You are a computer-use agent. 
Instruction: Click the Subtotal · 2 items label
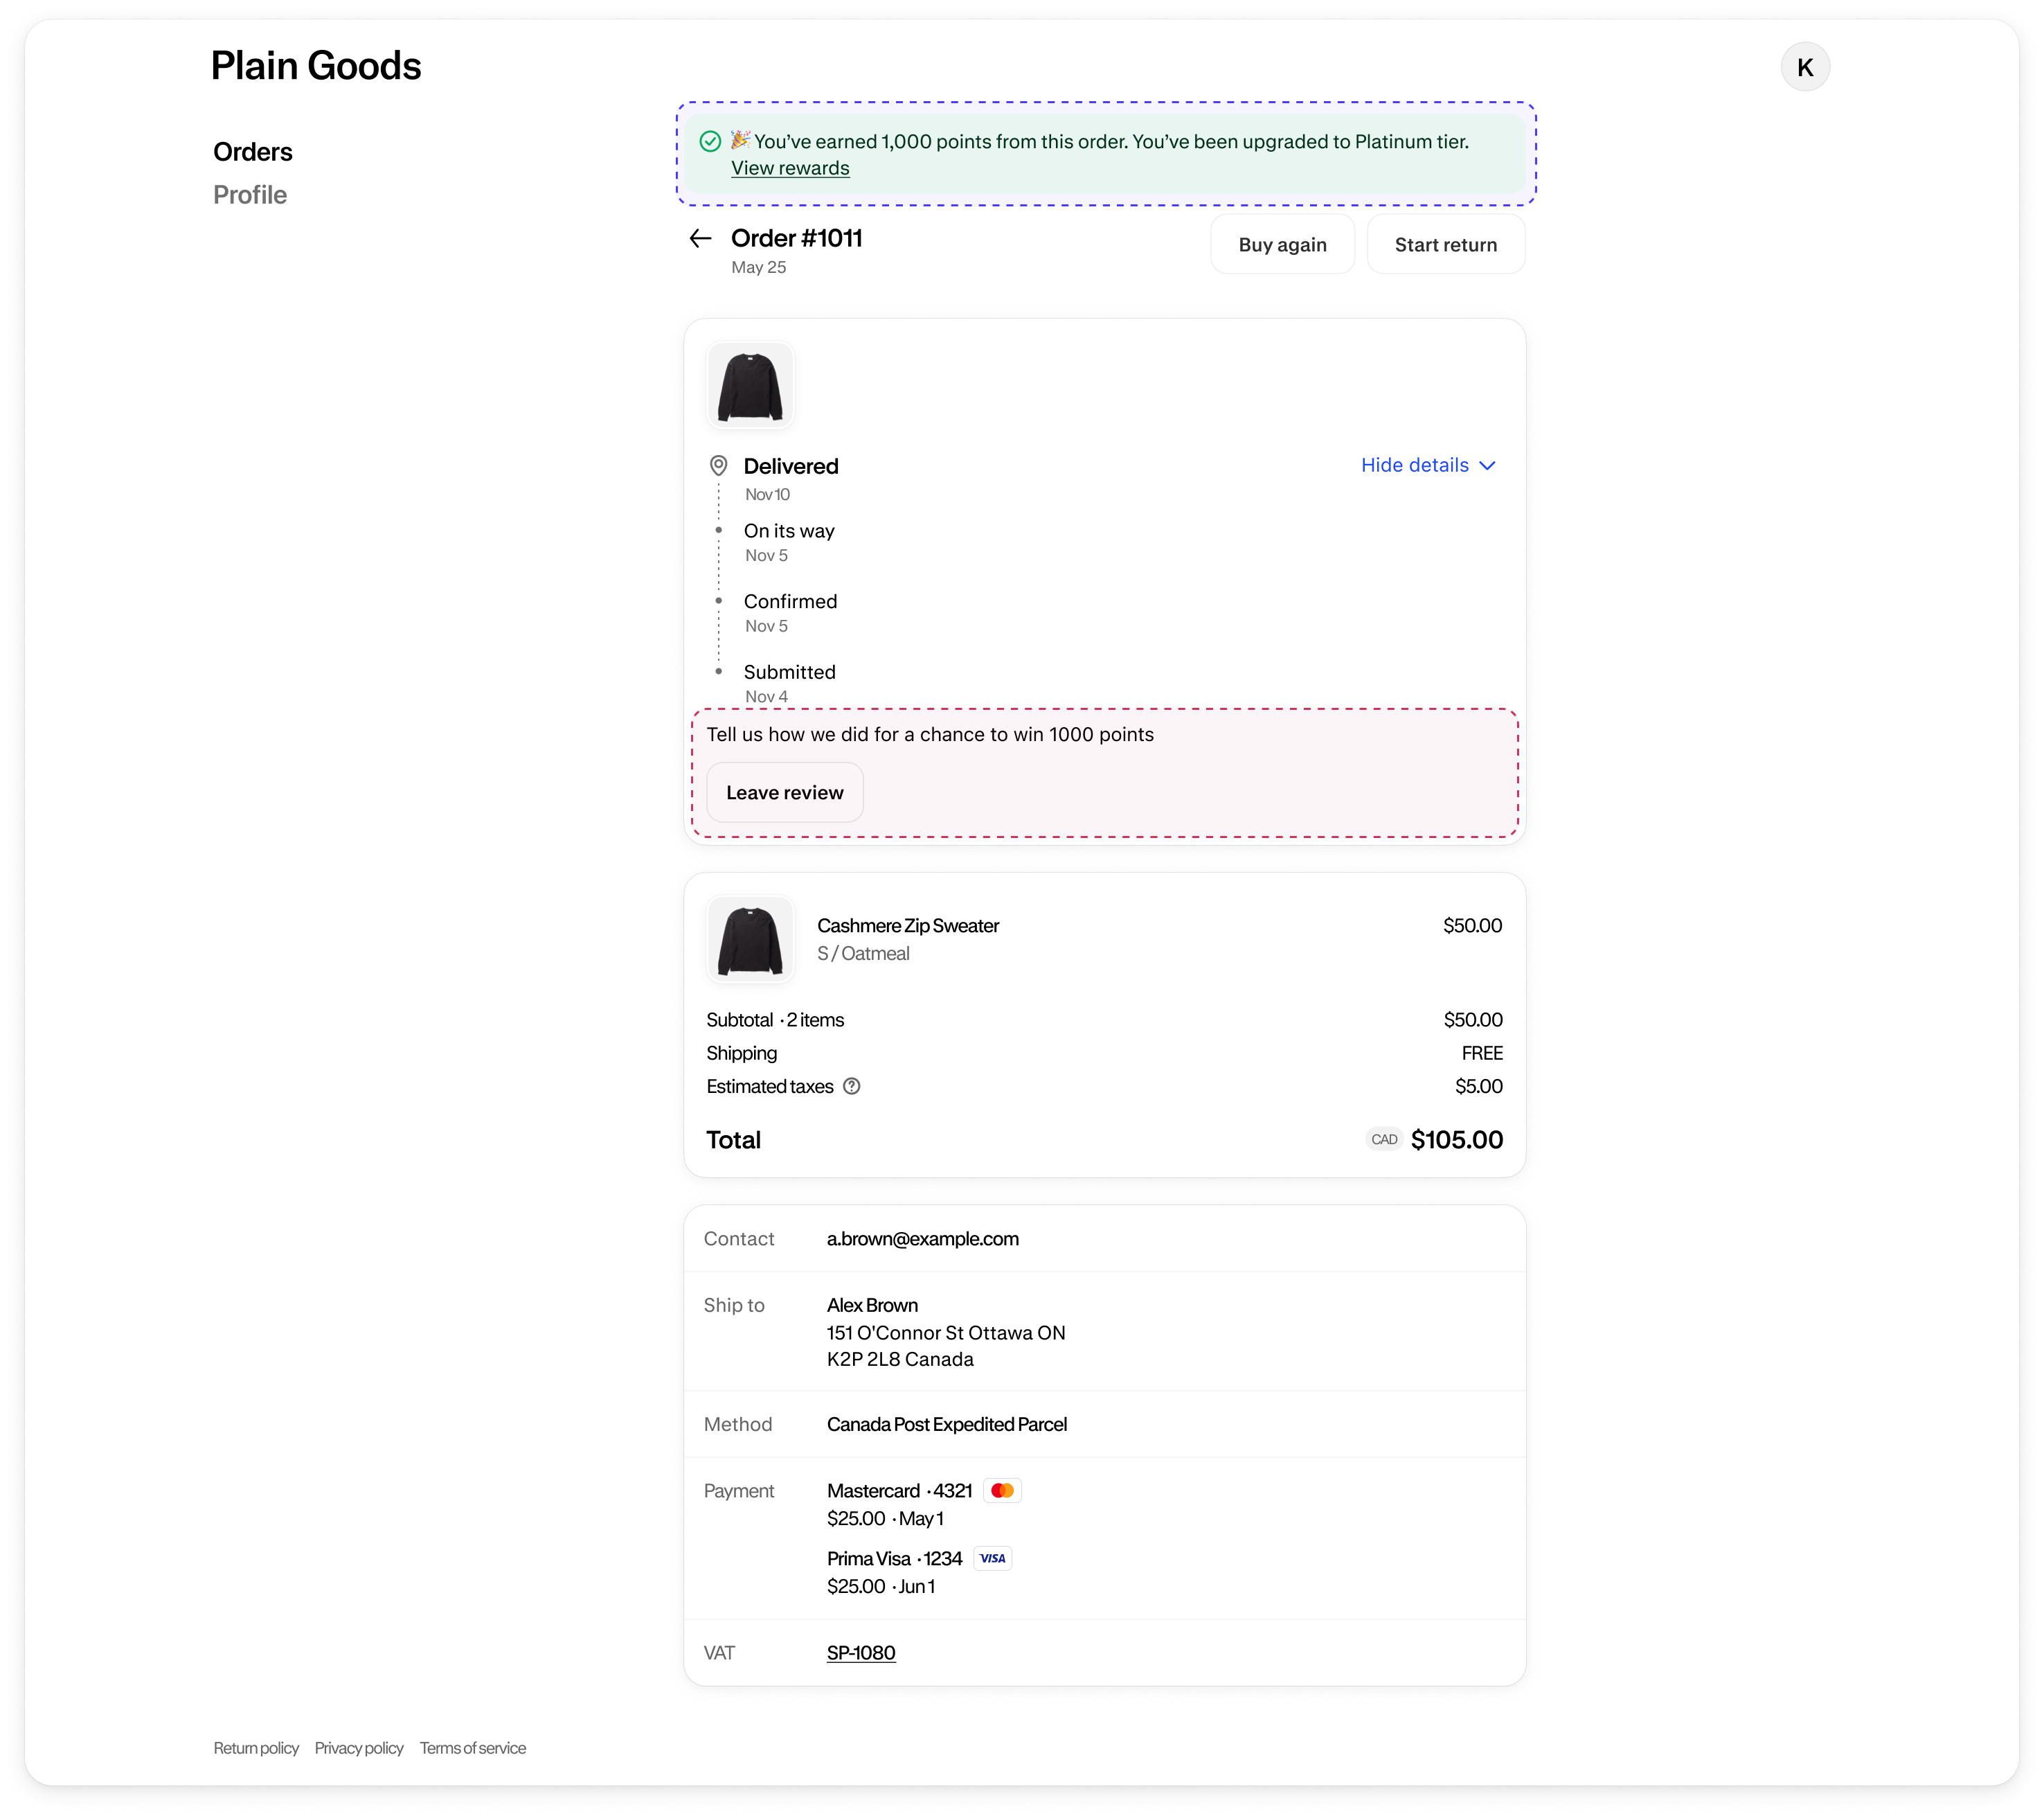775,1020
